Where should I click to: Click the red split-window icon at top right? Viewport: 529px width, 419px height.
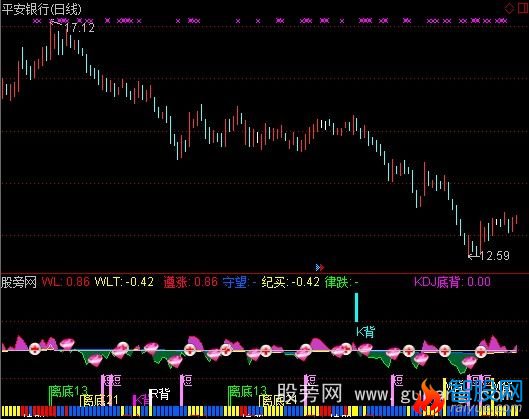pos(523,7)
